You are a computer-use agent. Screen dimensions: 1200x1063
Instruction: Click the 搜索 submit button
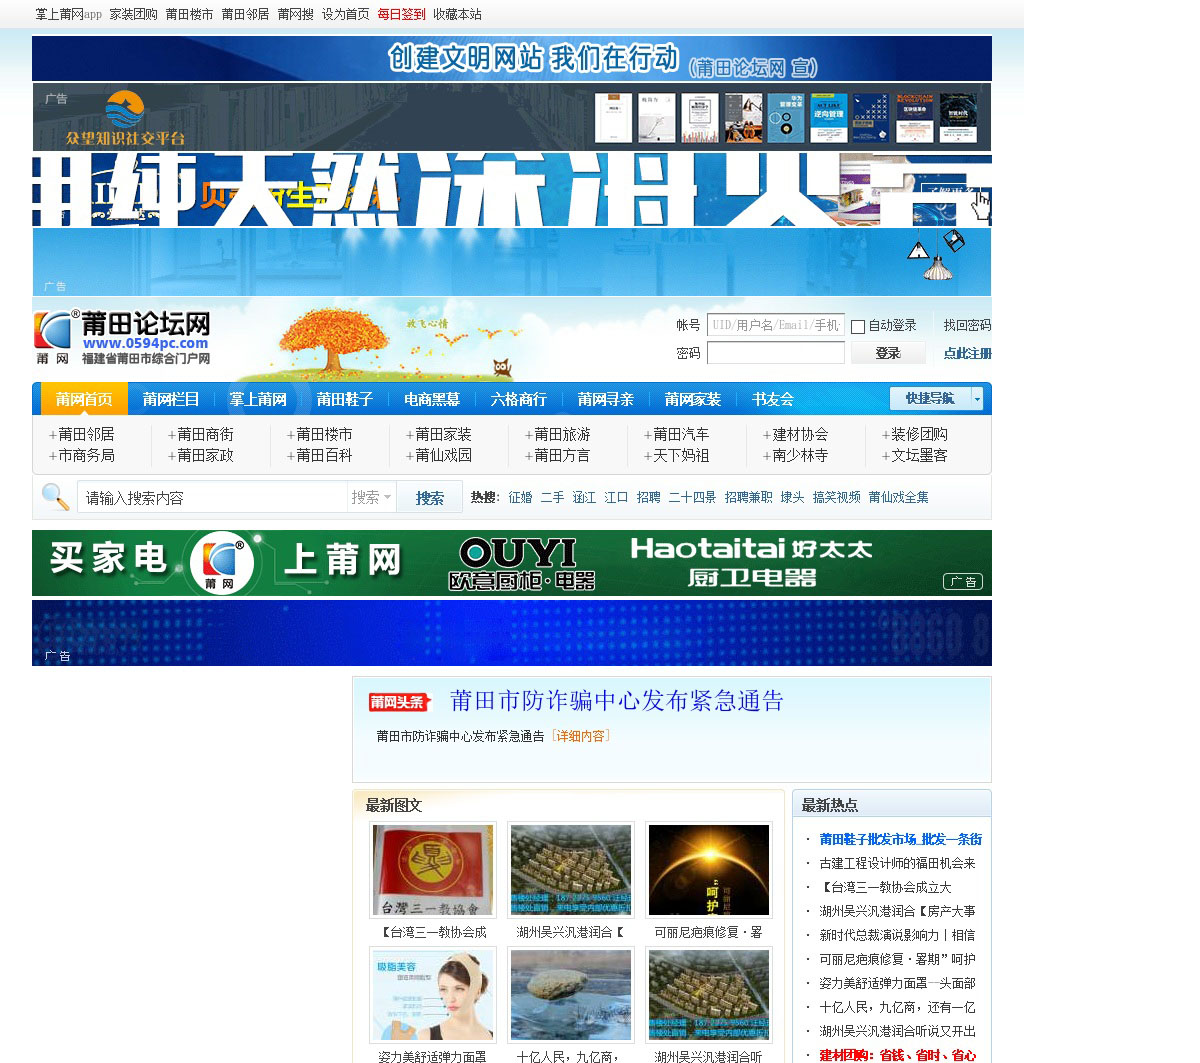point(430,497)
